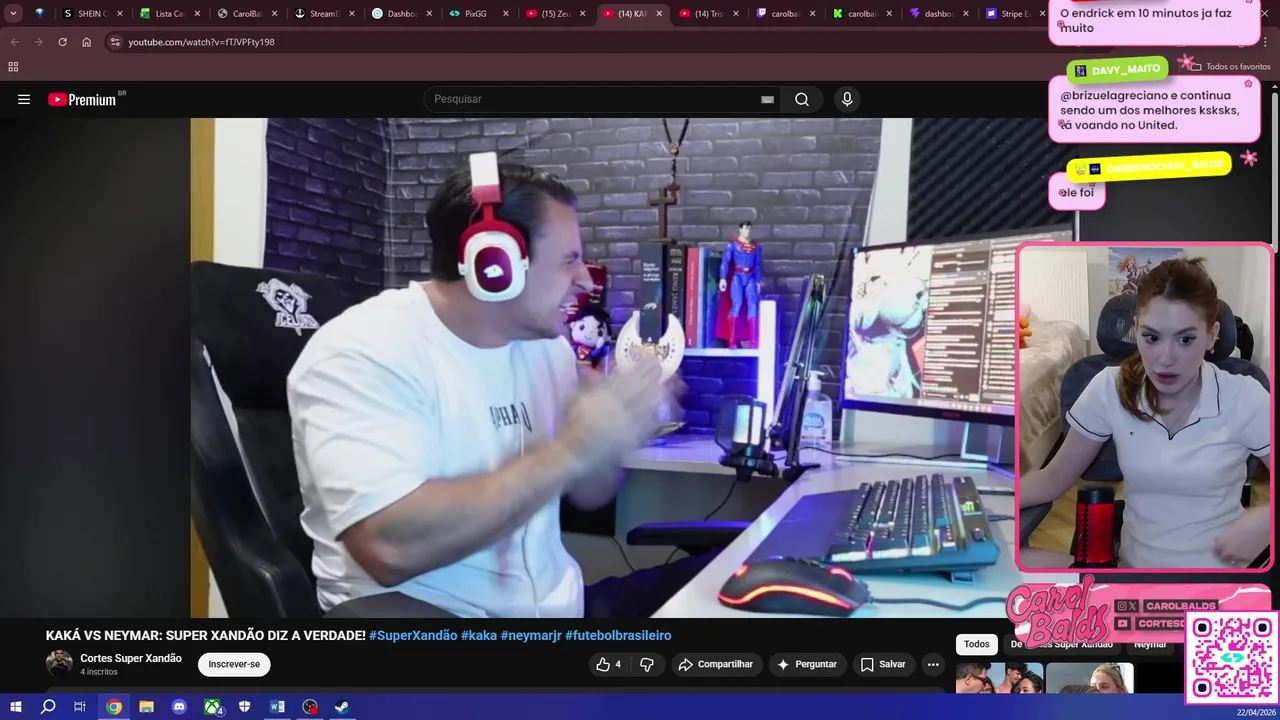Screen dimensions: 1280x720
Task: Open Xbox app from taskbar
Action: (x=212, y=707)
